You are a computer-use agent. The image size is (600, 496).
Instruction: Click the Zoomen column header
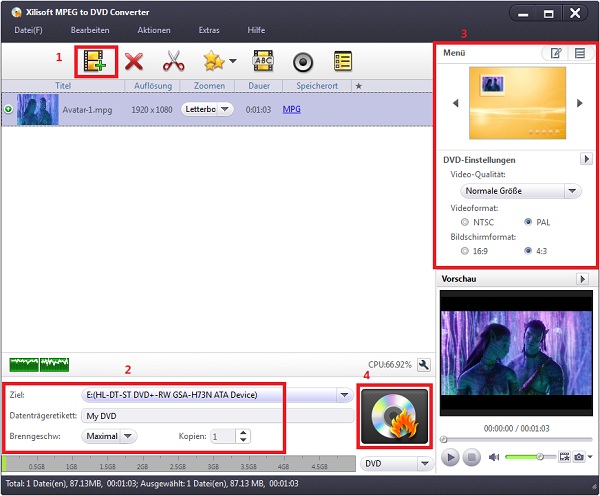pyautogui.click(x=209, y=86)
